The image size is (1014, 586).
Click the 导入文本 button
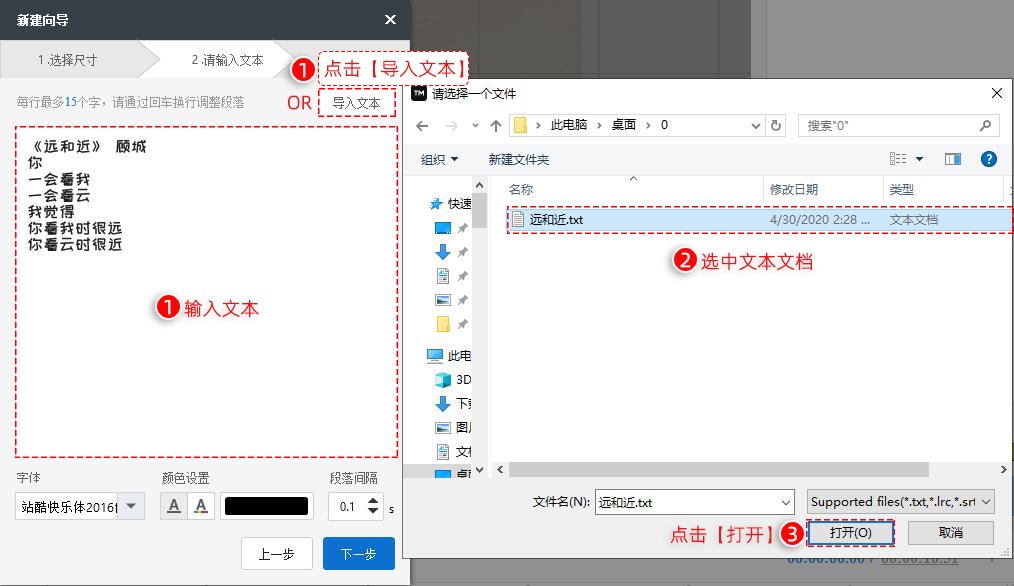click(x=357, y=103)
